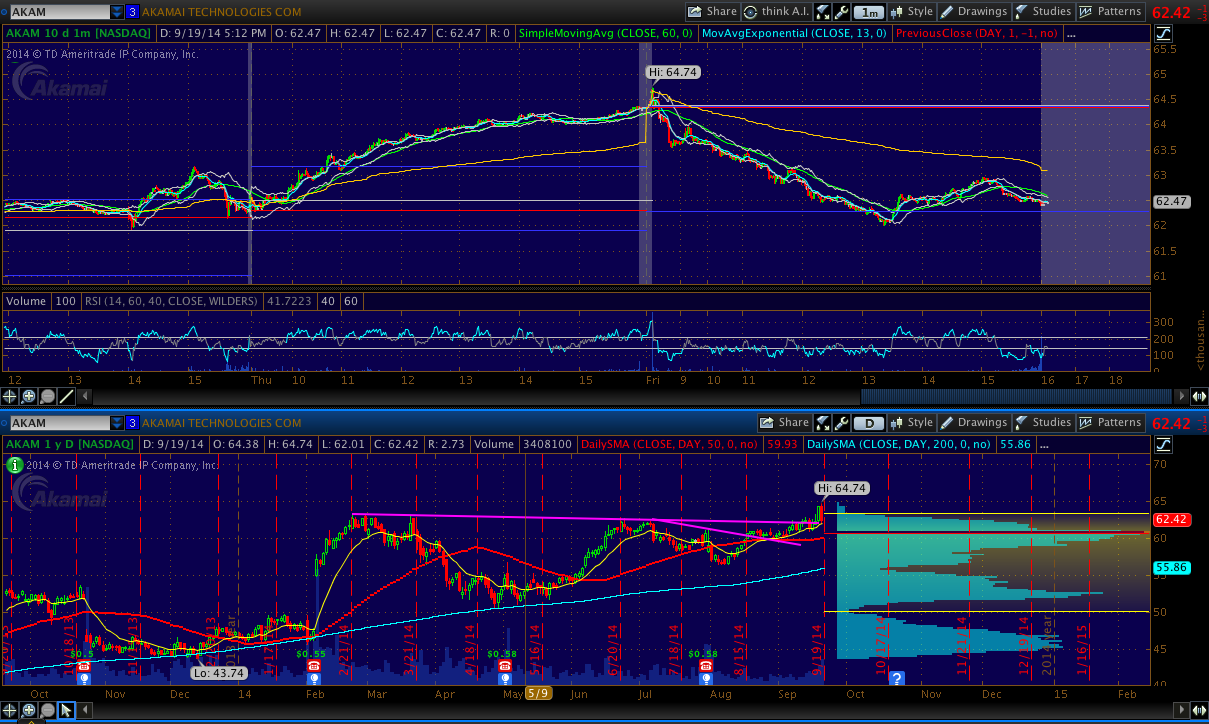1209x724 pixels.
Task: Click the Share button in upper chart toolbar
Action: click(711, 12)
